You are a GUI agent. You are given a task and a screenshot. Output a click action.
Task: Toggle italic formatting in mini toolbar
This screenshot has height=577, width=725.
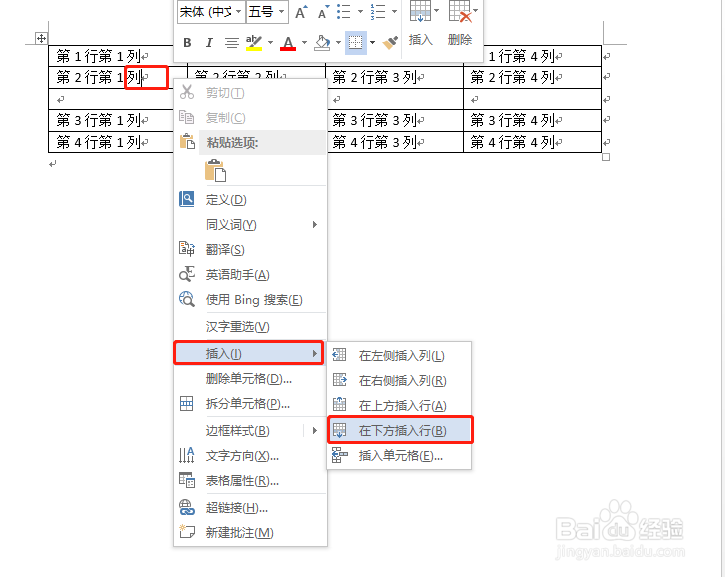point(209,43)
